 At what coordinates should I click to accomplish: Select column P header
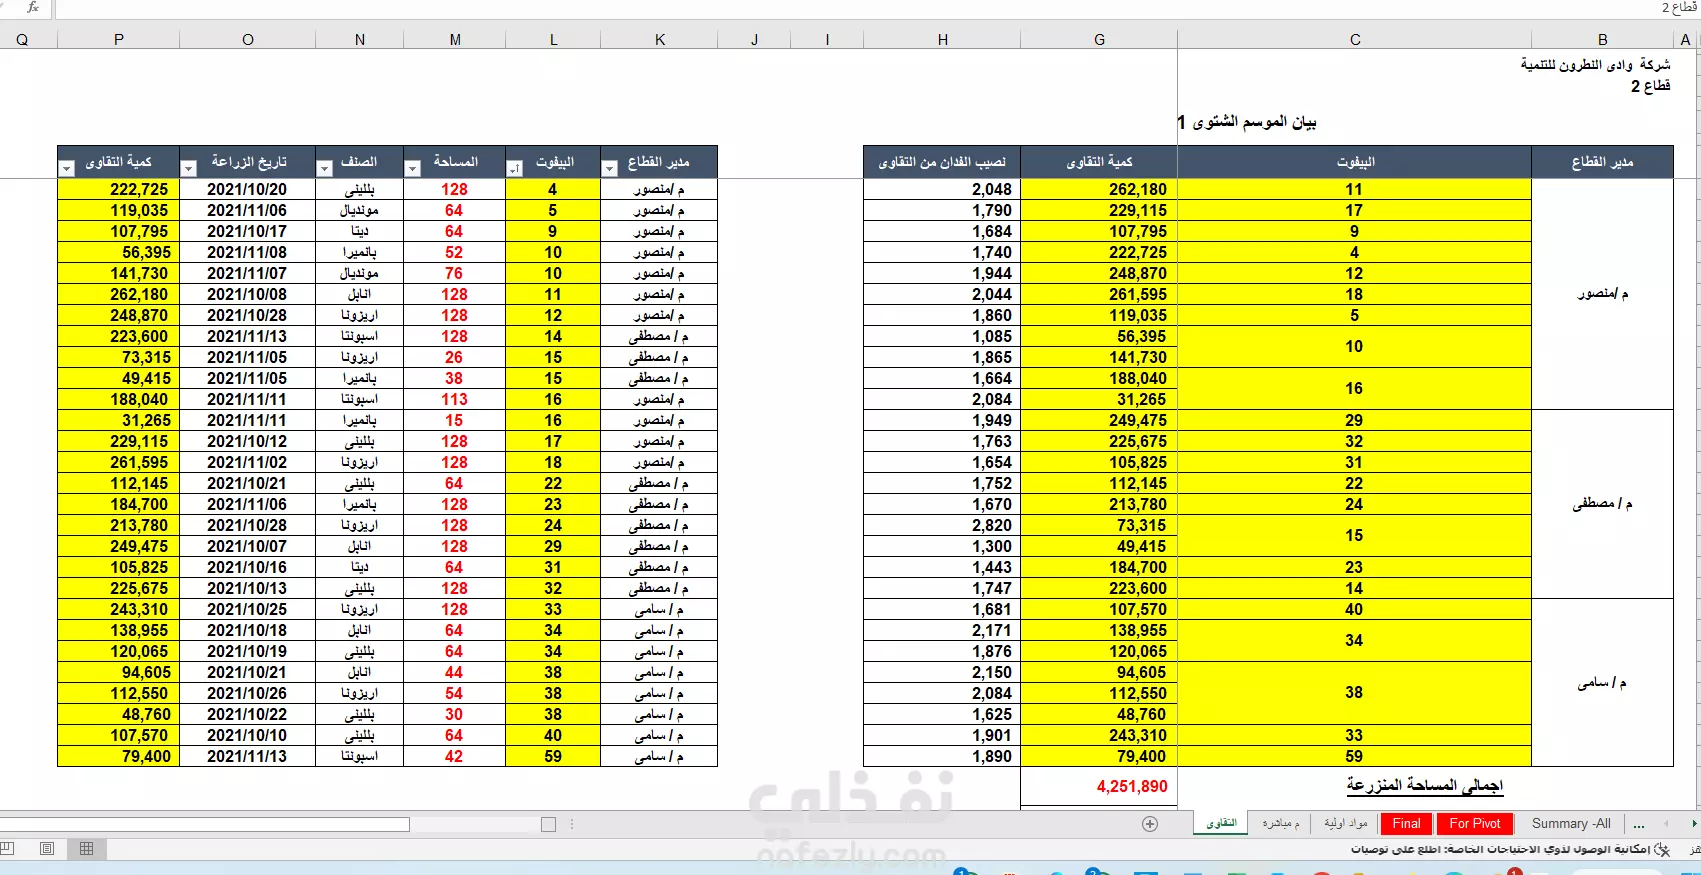(x=119, y=40)
